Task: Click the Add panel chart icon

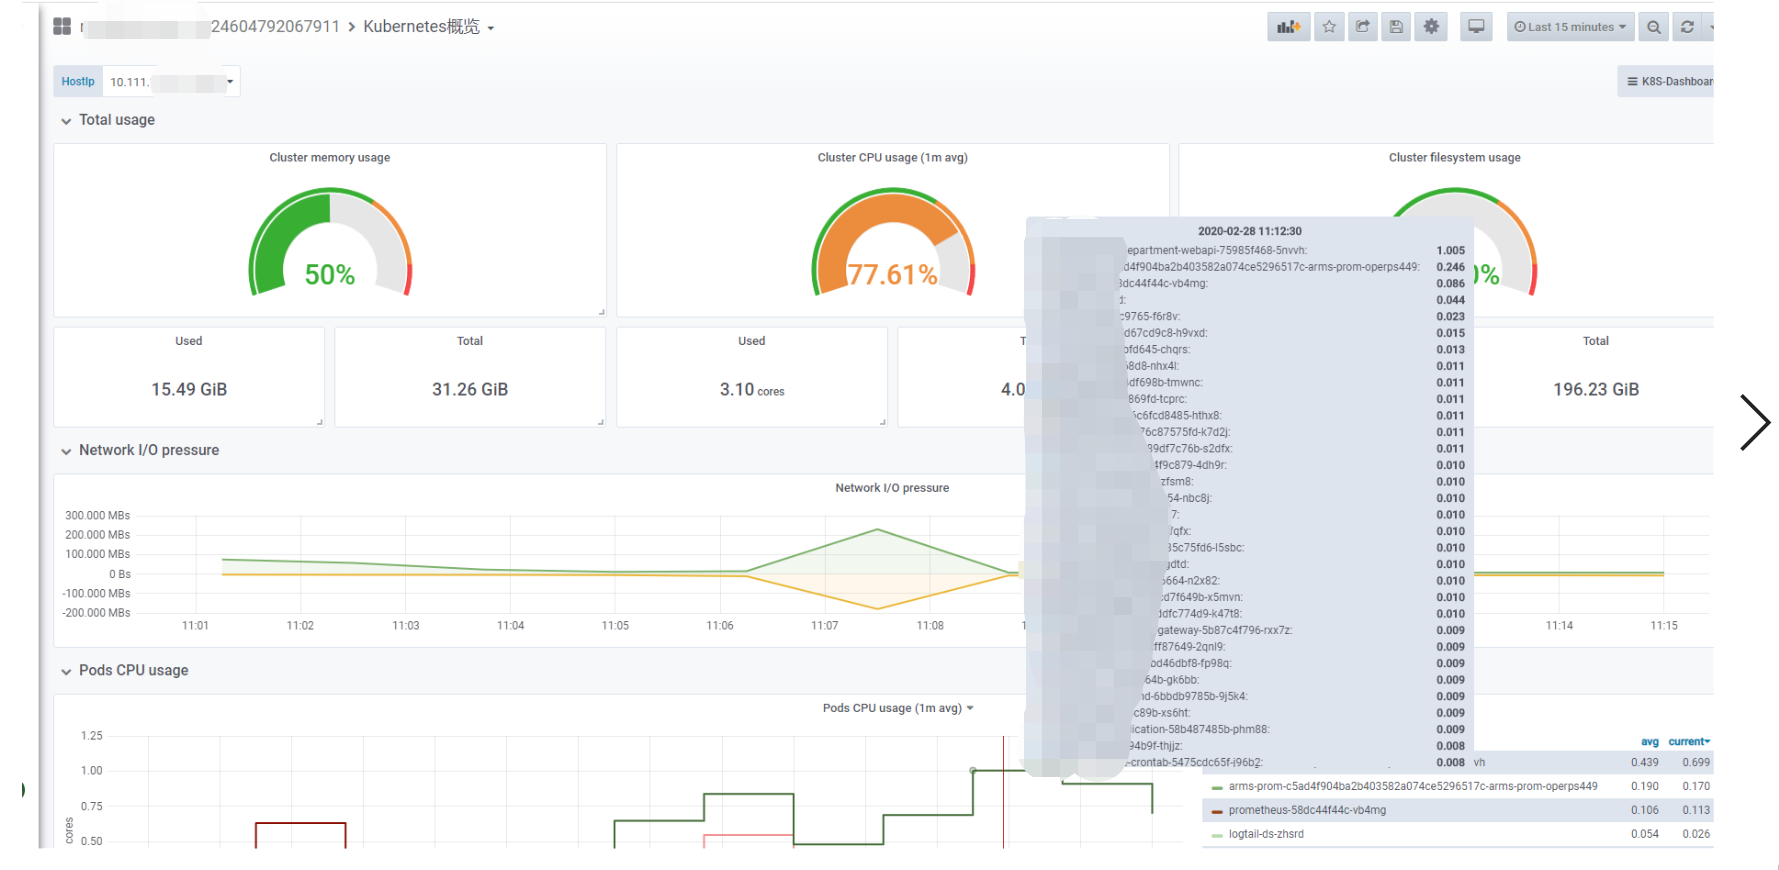Action: (x=1289, y=27)
